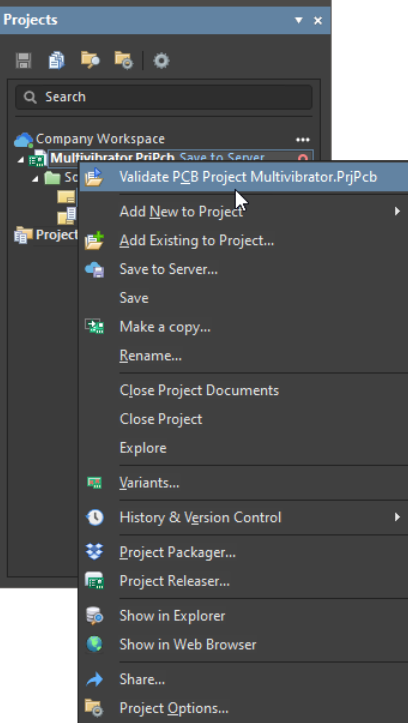Collapse the Multivibrator.PrjPcb tree node

[x=21, y=160]
